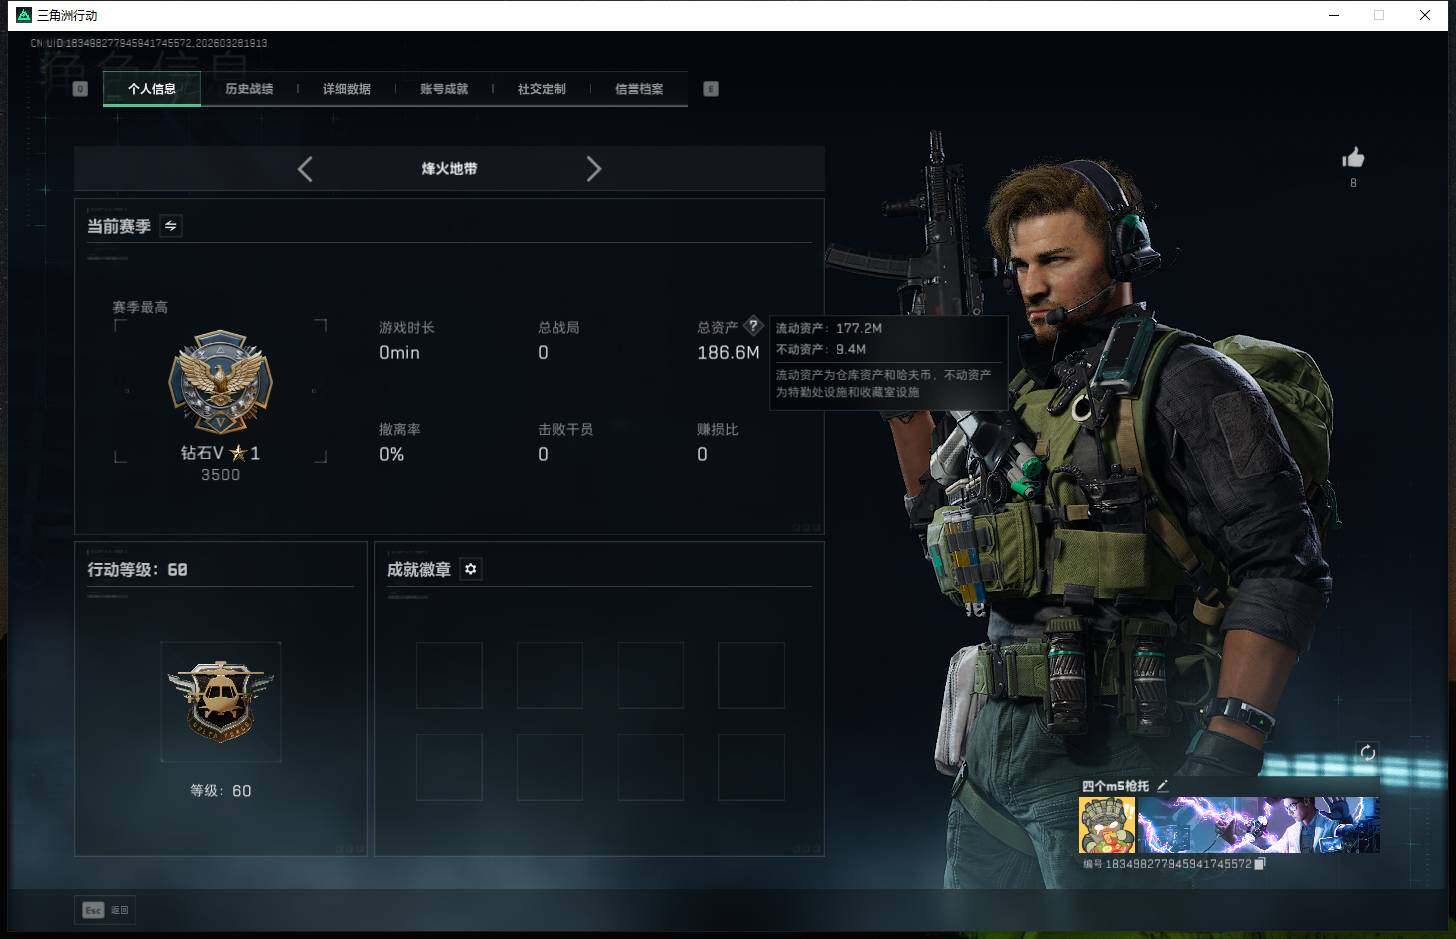Open the 成就徽章 gear settings icon
Image resolution: width=1456 pixels, height=939 pixels.
coord(470,569)
